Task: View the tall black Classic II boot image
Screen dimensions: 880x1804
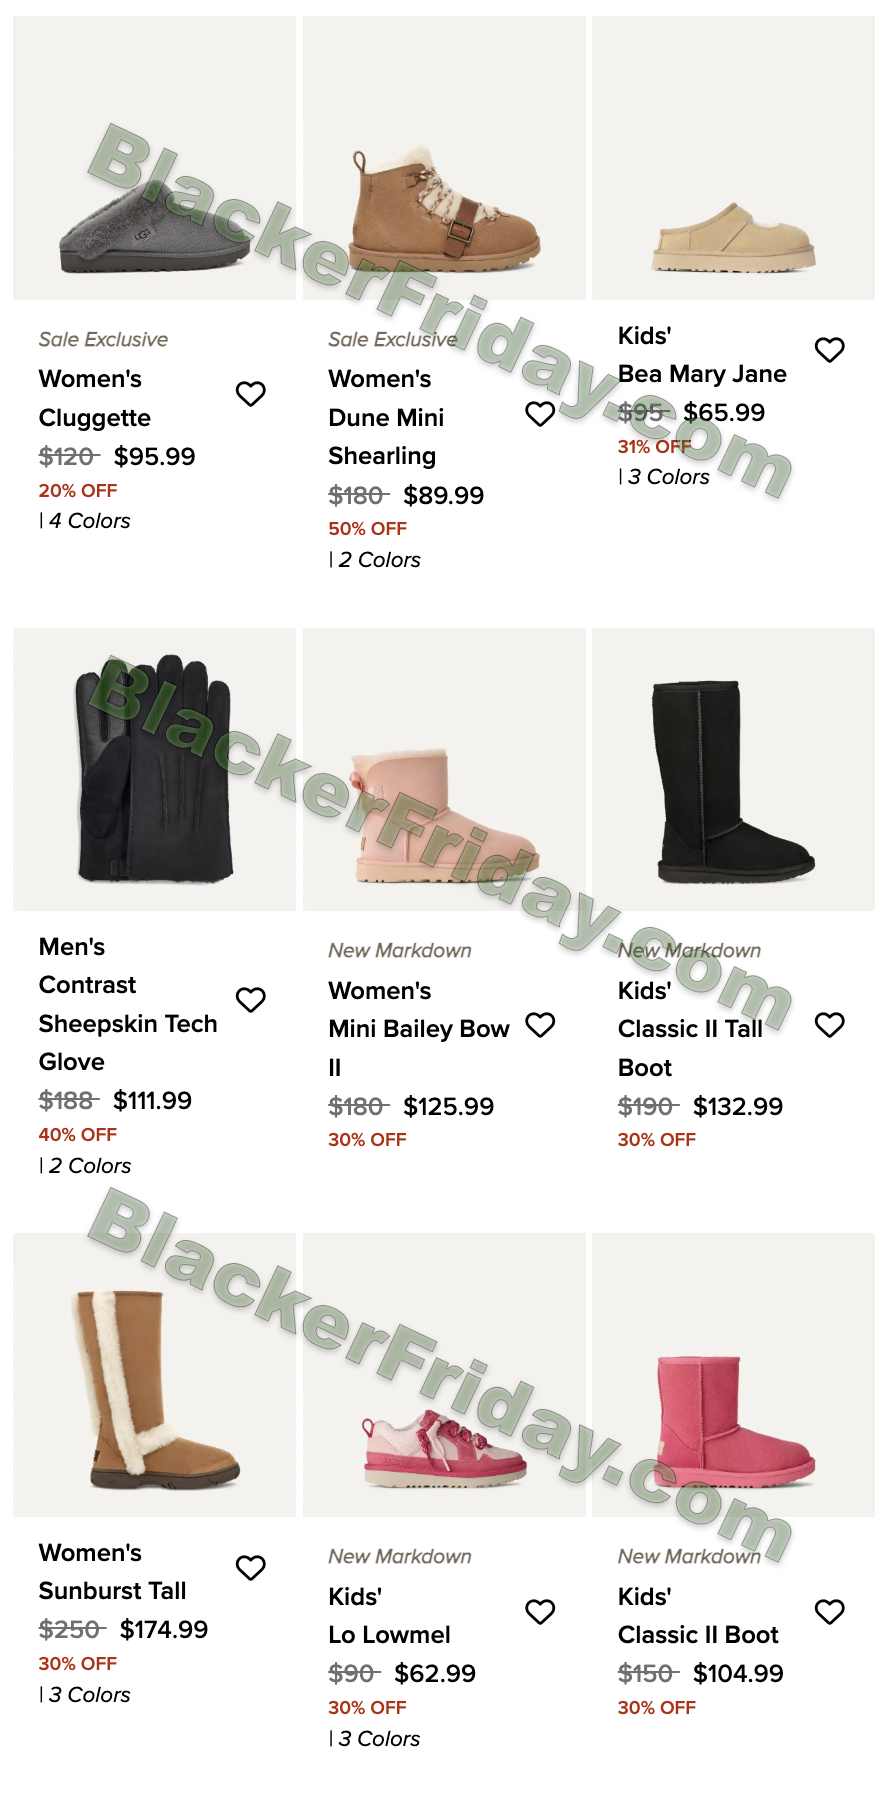Action: [733, 769]
